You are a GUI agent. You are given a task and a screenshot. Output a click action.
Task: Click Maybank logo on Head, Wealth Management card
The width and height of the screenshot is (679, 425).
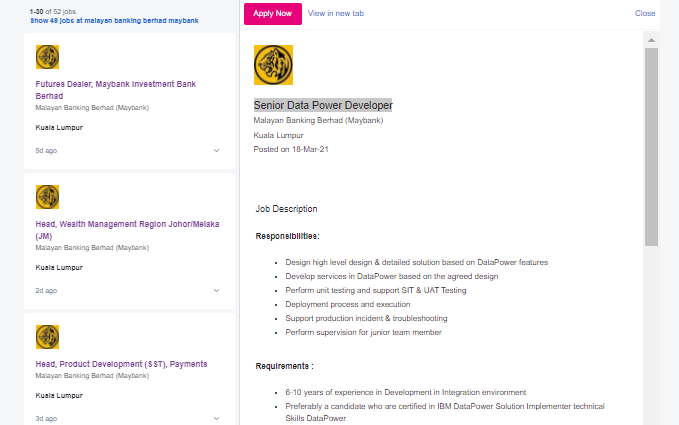[x=47, y=197]
